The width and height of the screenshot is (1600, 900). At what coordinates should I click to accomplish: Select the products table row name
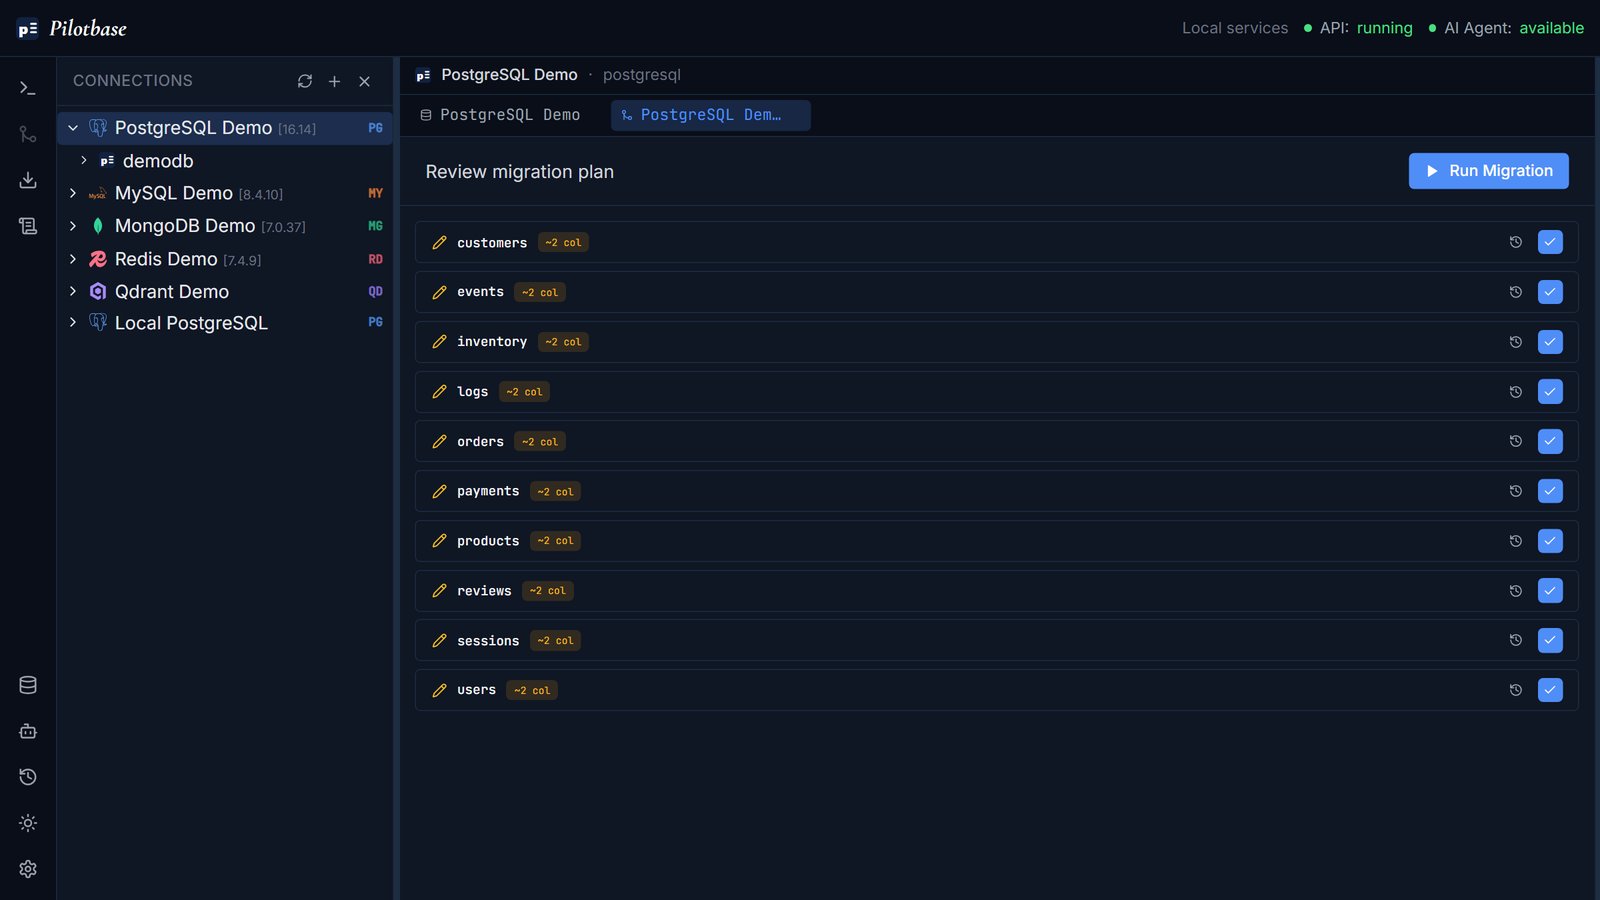click(x=488, y=541)
